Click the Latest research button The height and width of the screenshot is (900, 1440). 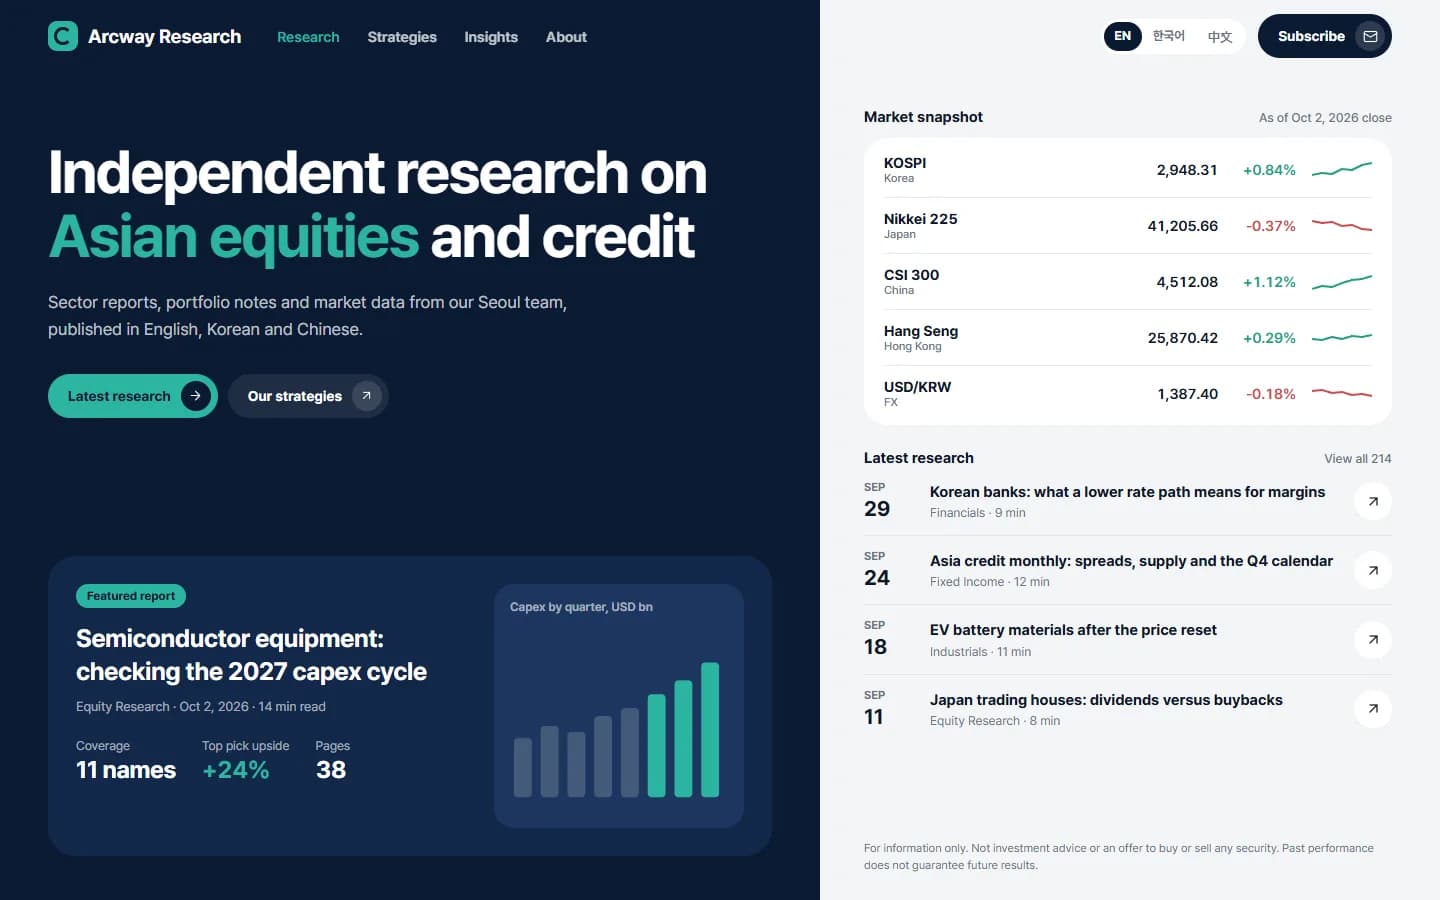tap(133, 396)
